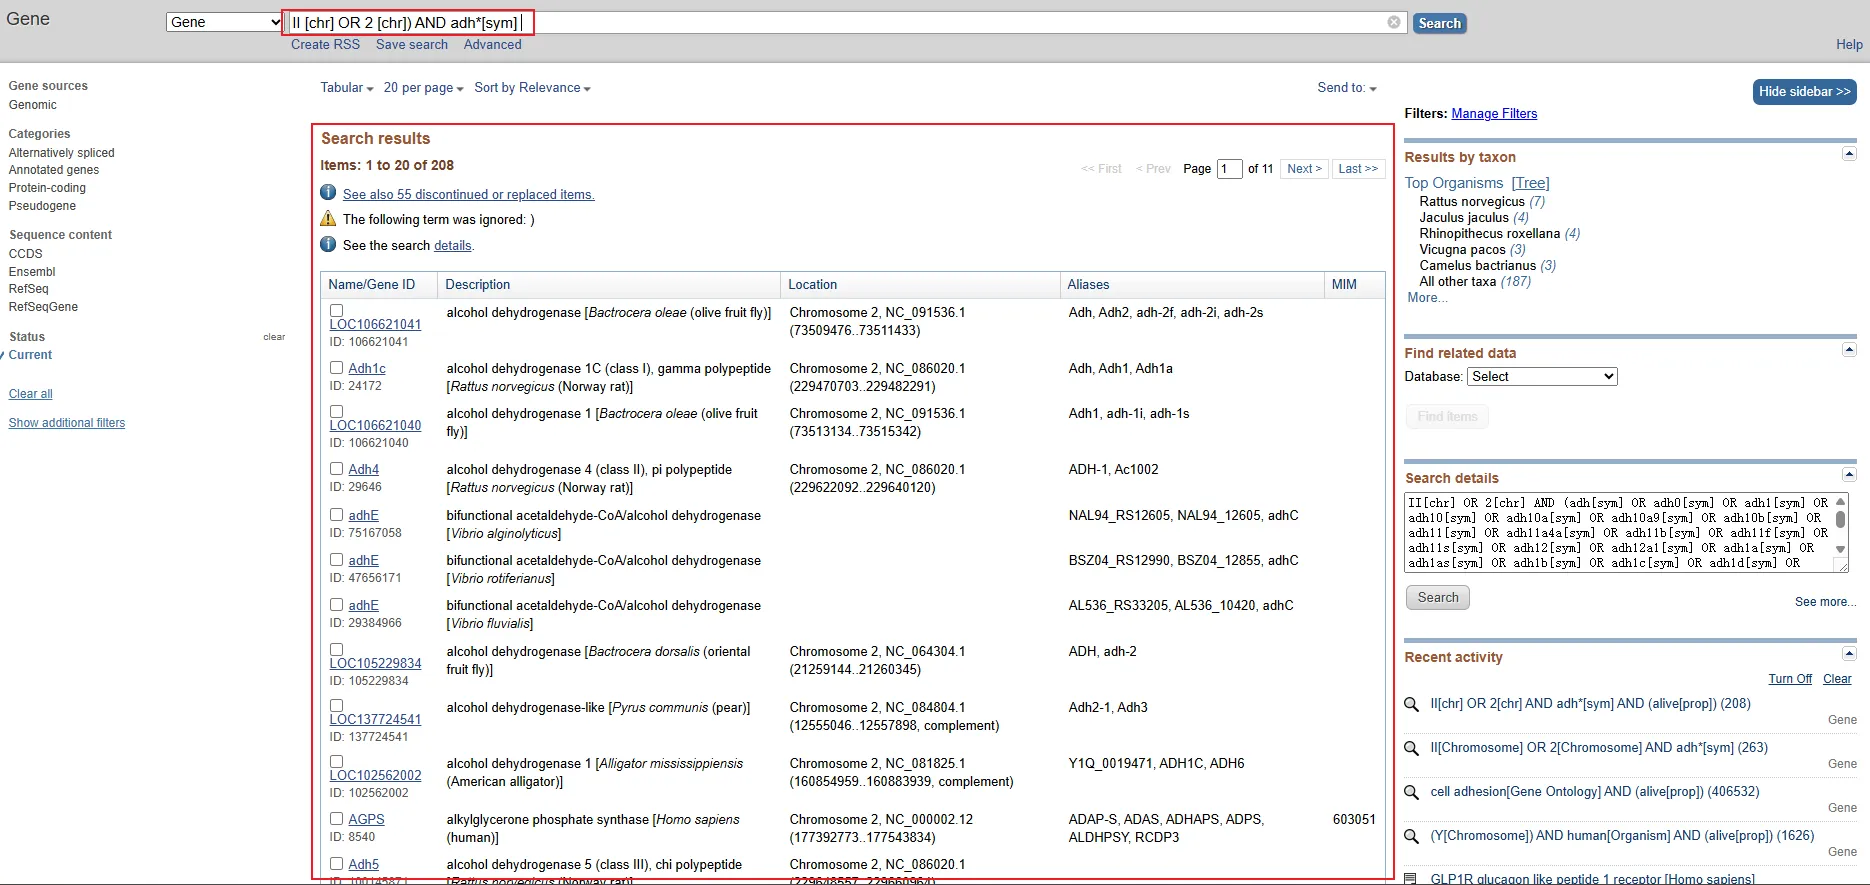This screenshot has height=885, width=1870.
Task: Select the AGPS gene checkbox
Action: [337, 819]
